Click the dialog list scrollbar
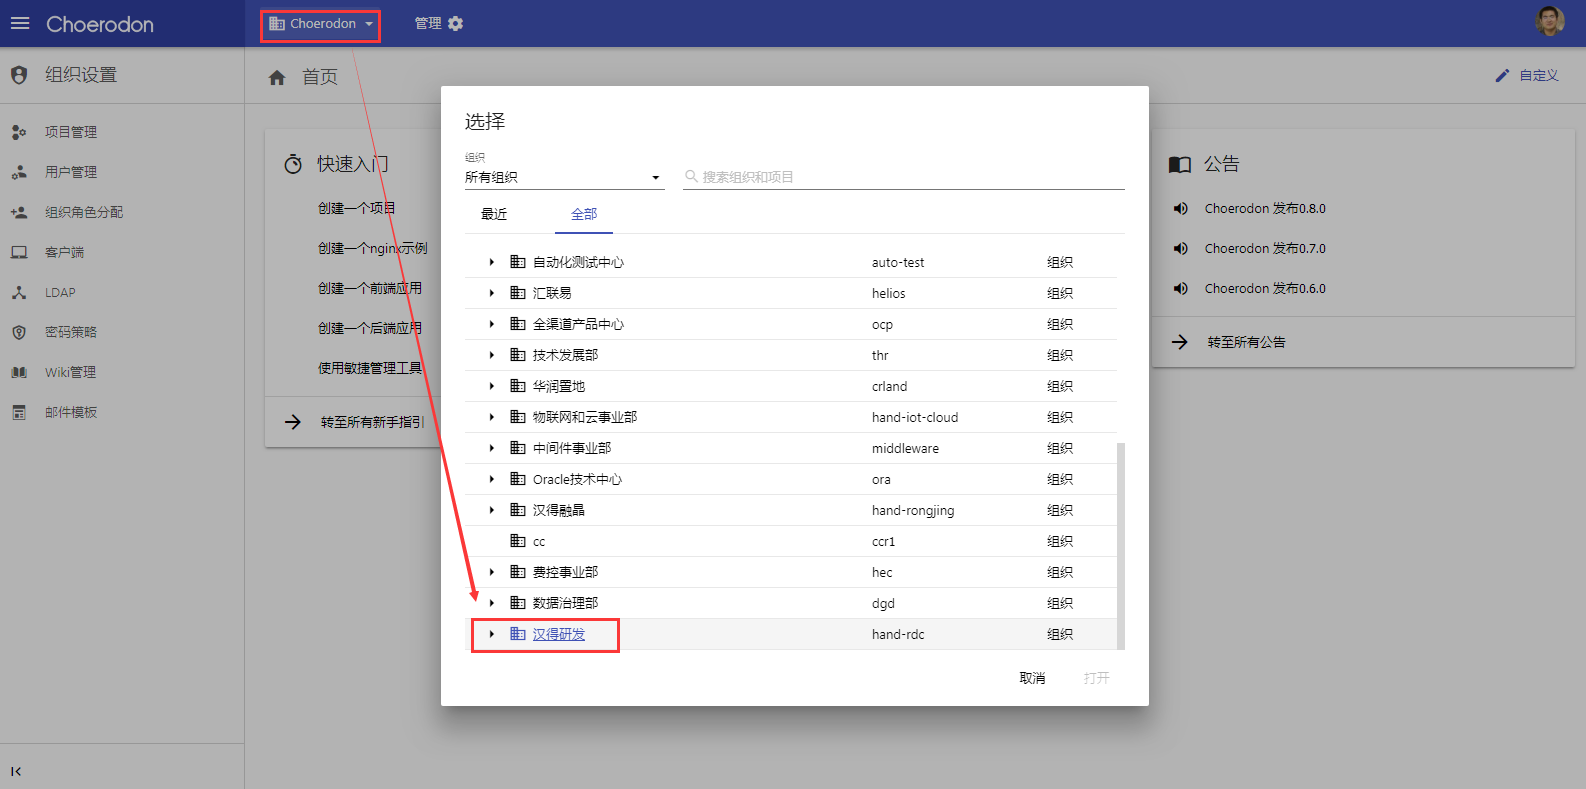This screenshot has height=789, width=1586. [x=1121, y=545]
